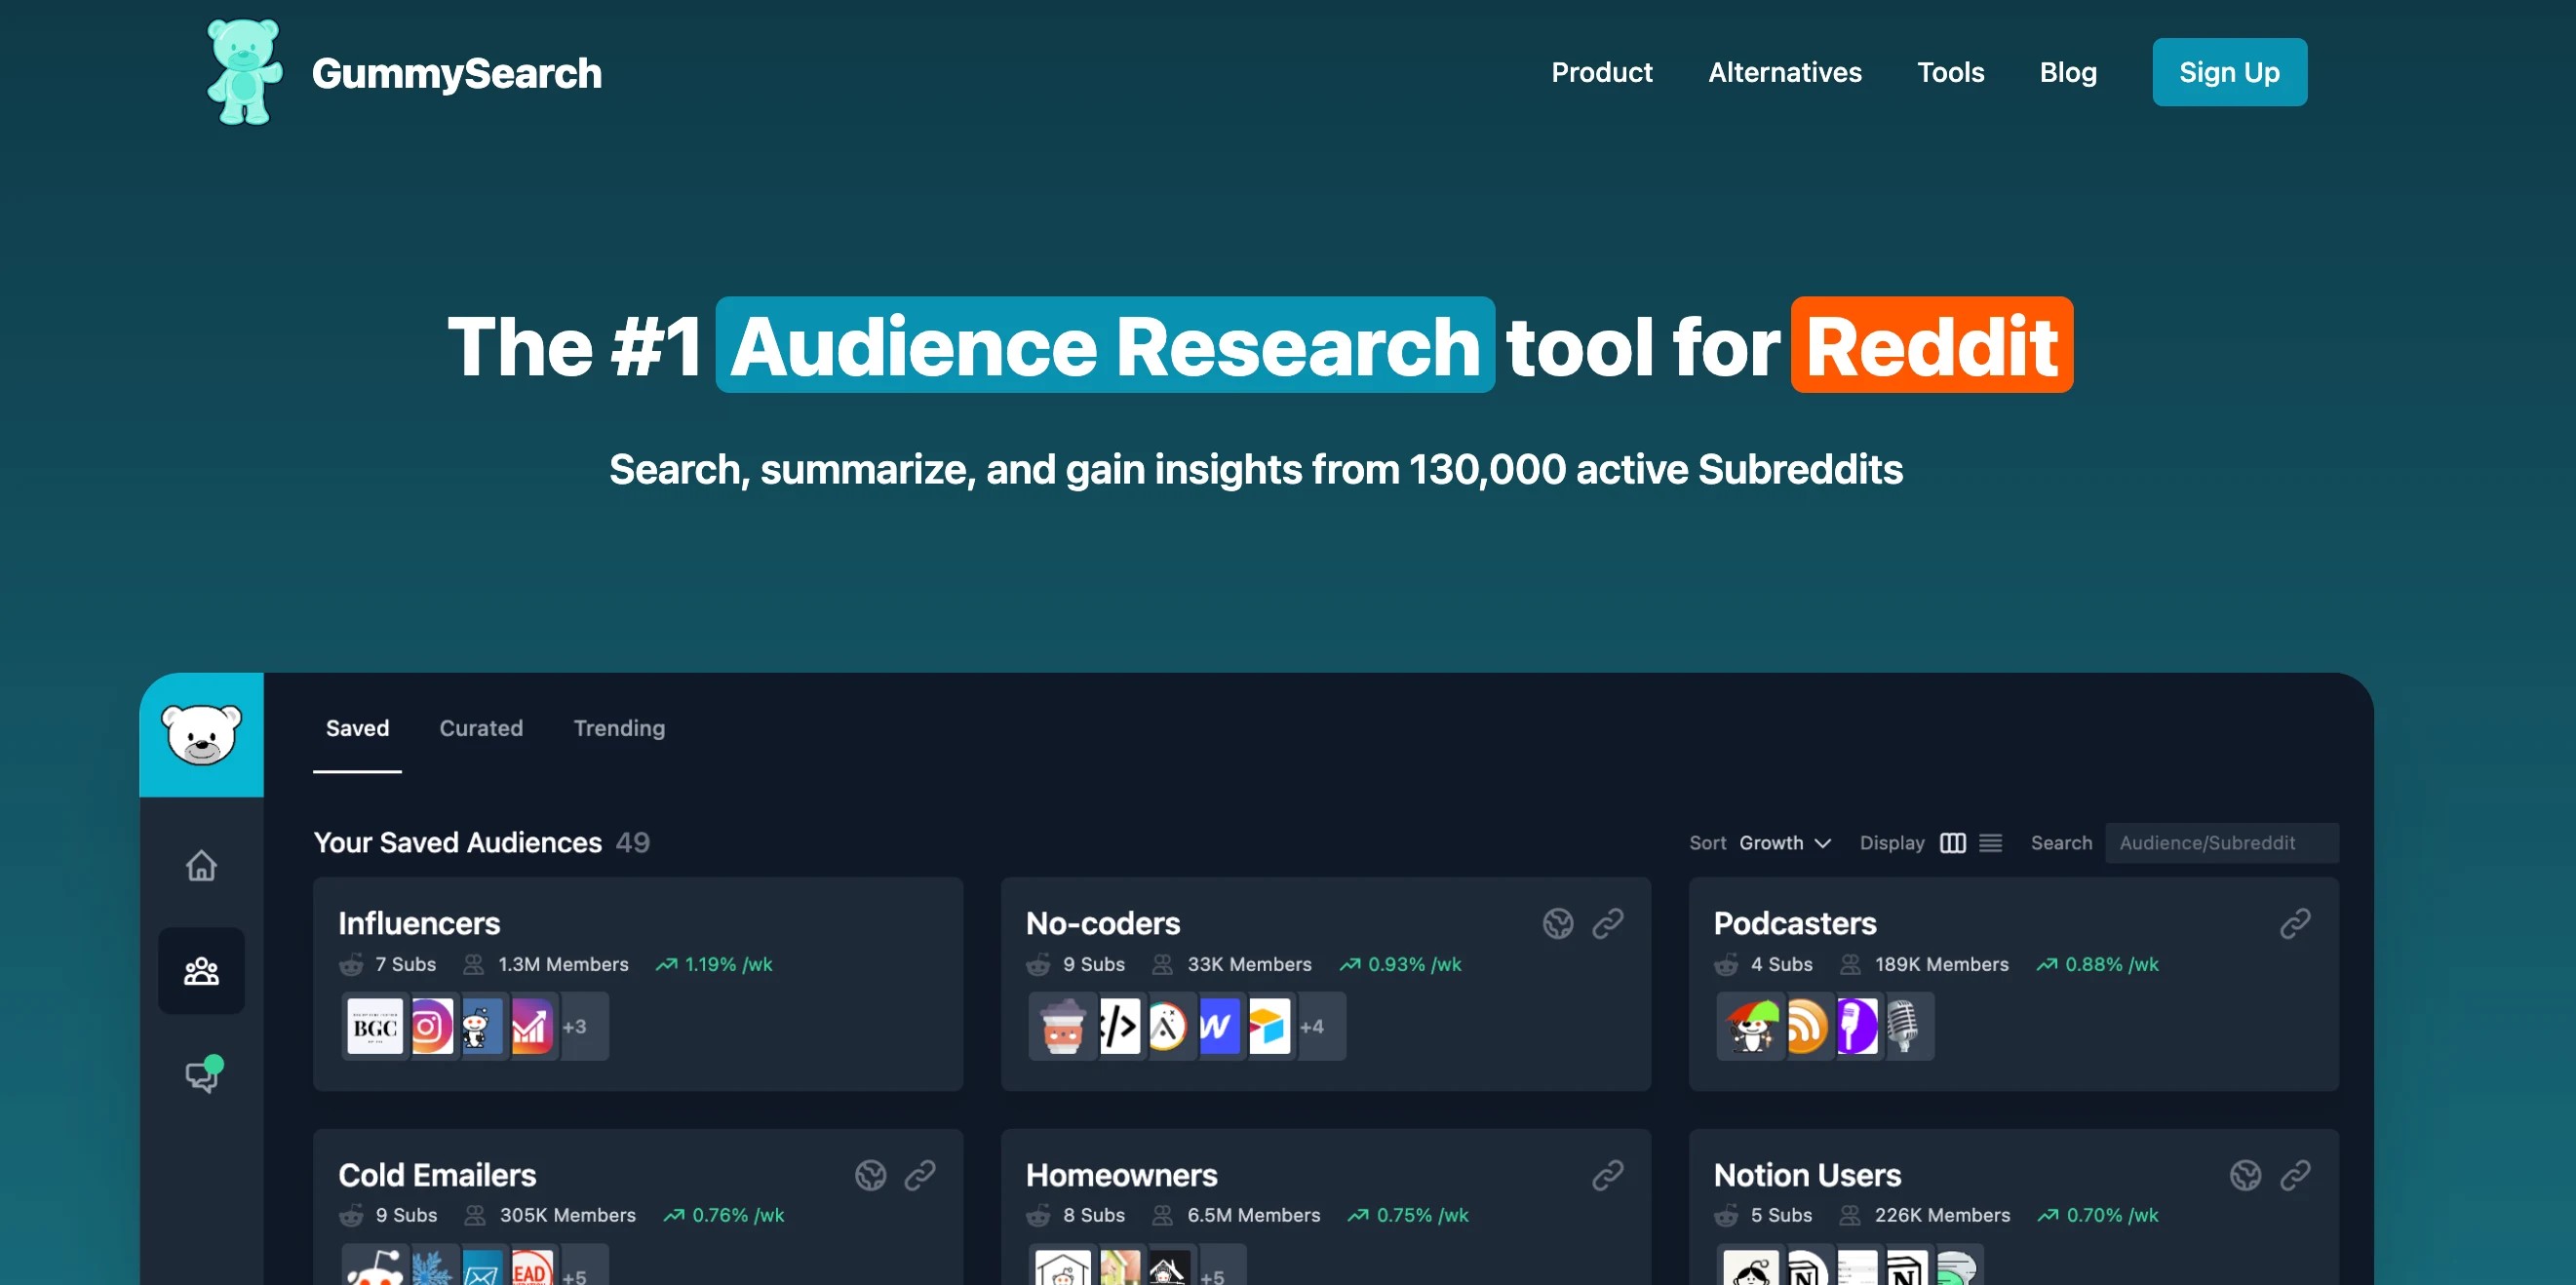Click the 6.5M Members text
The width and height of the screenshot is (2576, 1285).
[x=1253, y=1215]
